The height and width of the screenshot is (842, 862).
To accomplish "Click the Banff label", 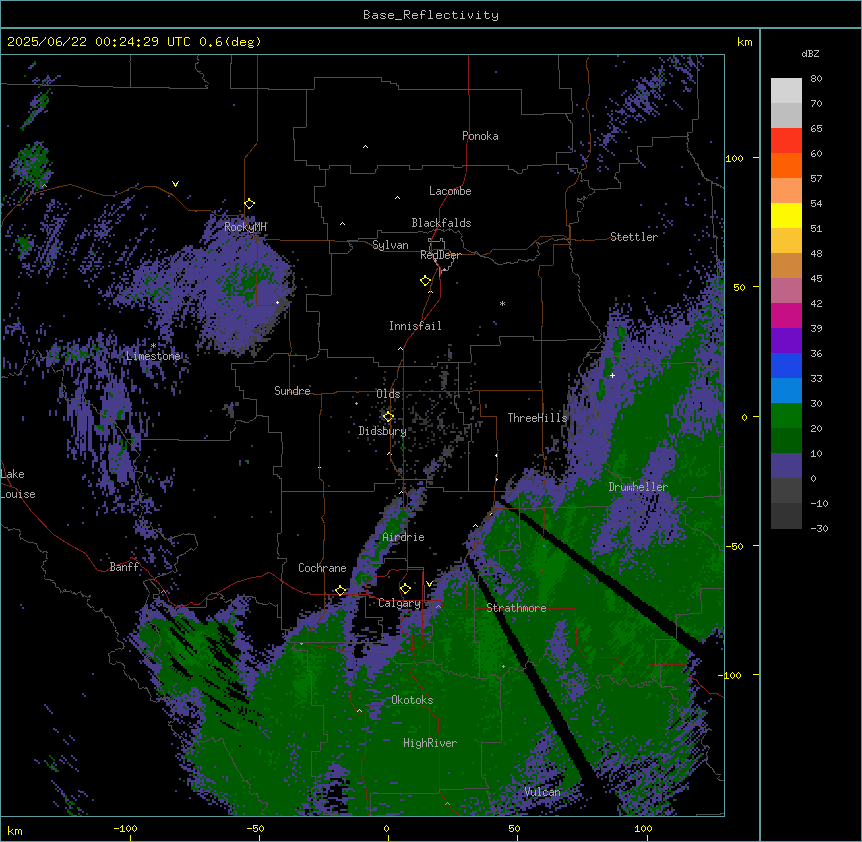I will coord(124,567).
